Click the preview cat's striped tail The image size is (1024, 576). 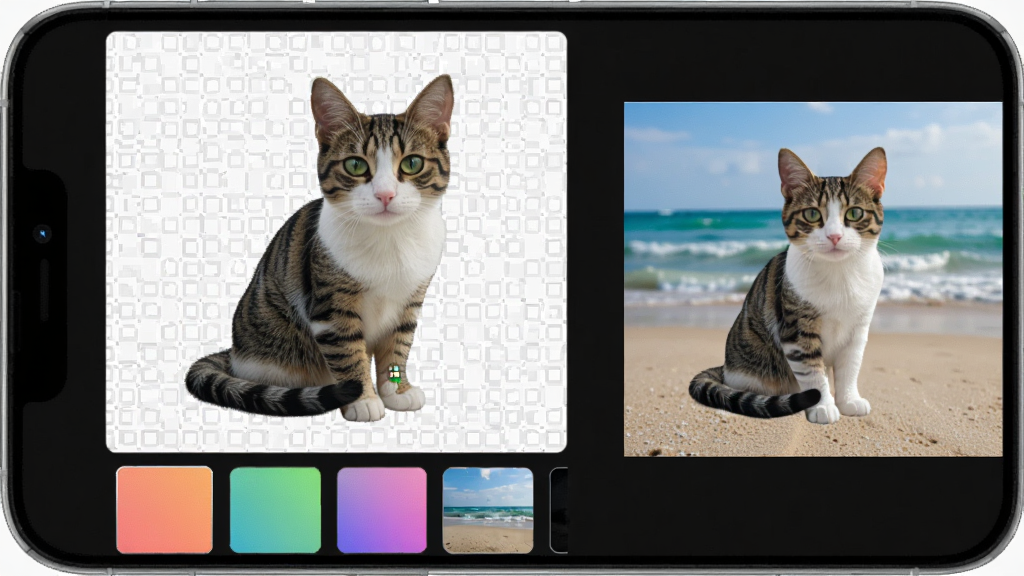[x=751, y=395]
